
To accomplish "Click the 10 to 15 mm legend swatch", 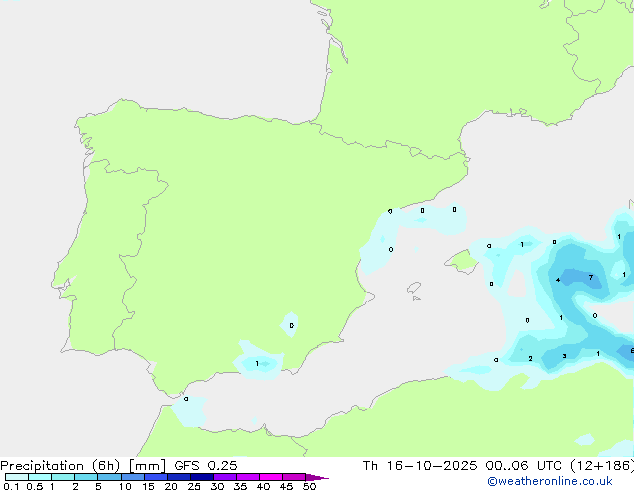I will click(133, 477).
